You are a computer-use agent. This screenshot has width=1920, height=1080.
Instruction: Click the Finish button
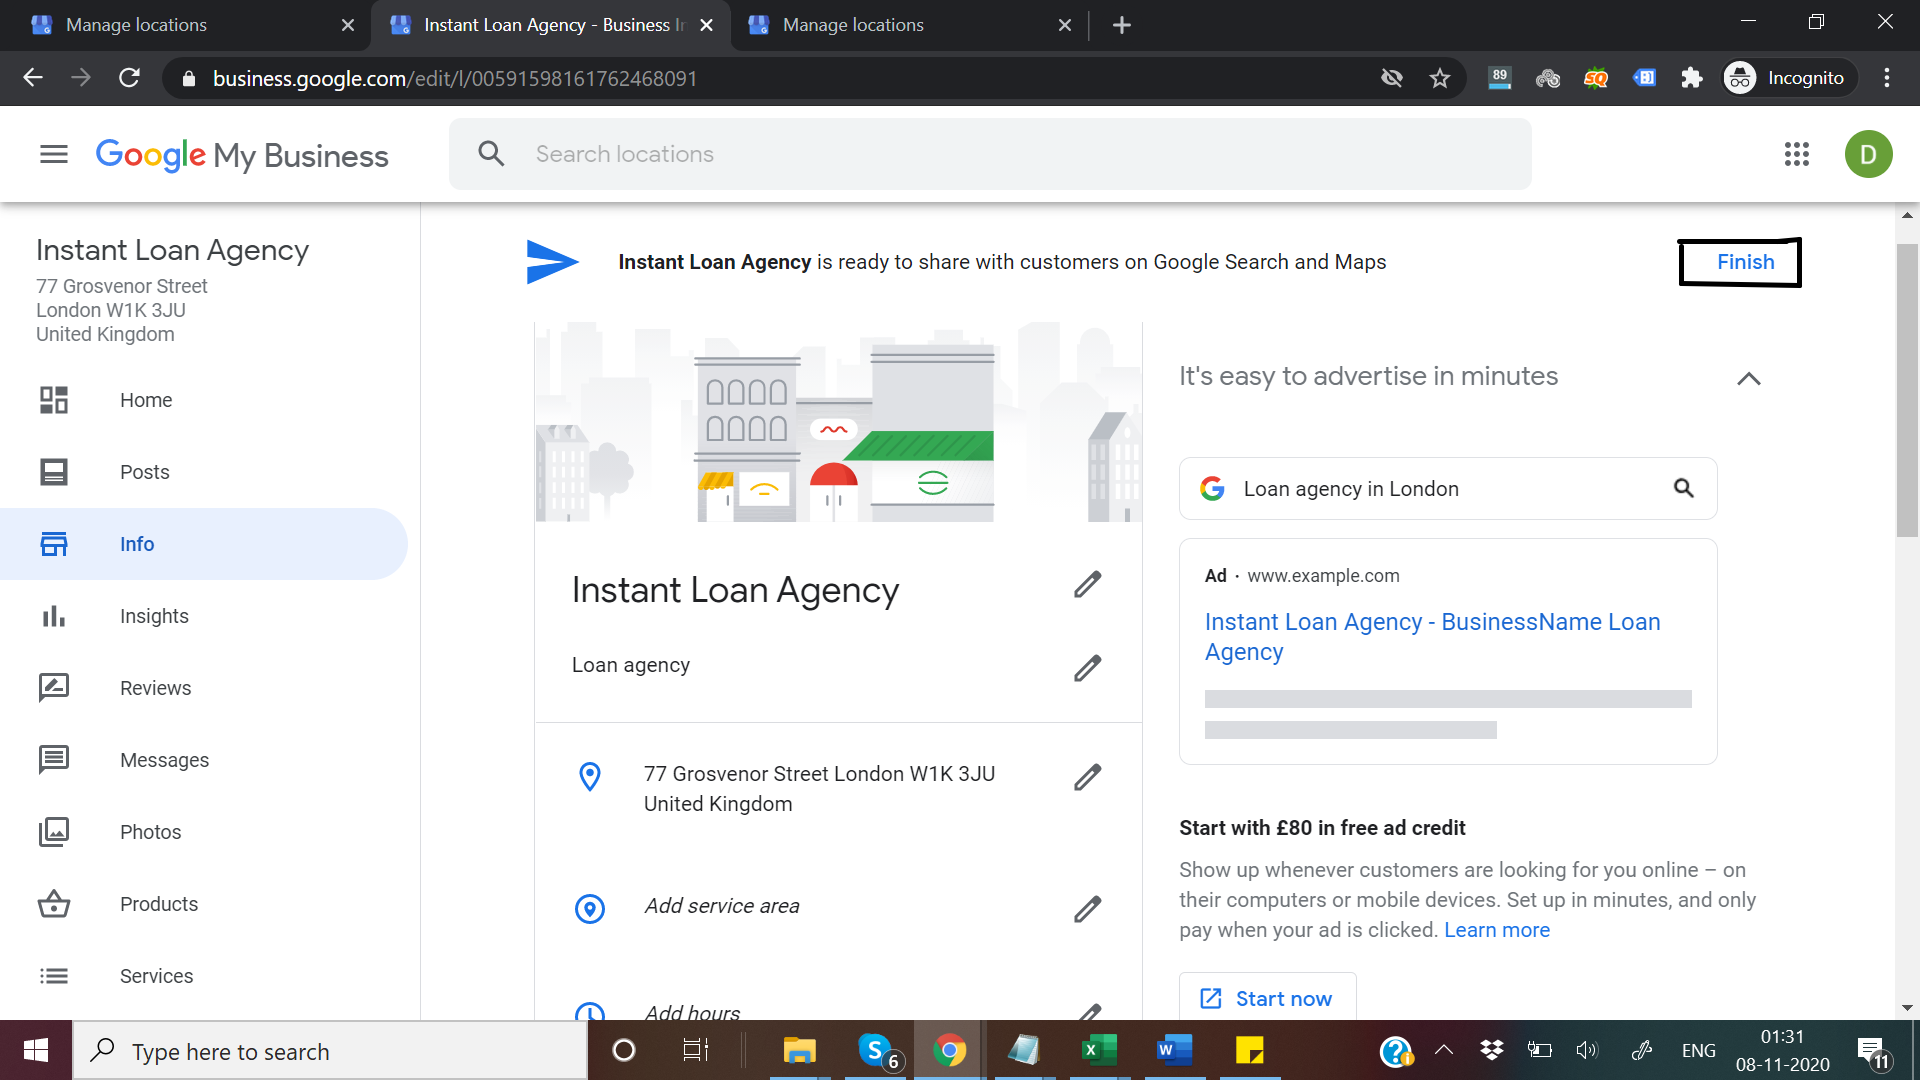(x=1745, y=262)
